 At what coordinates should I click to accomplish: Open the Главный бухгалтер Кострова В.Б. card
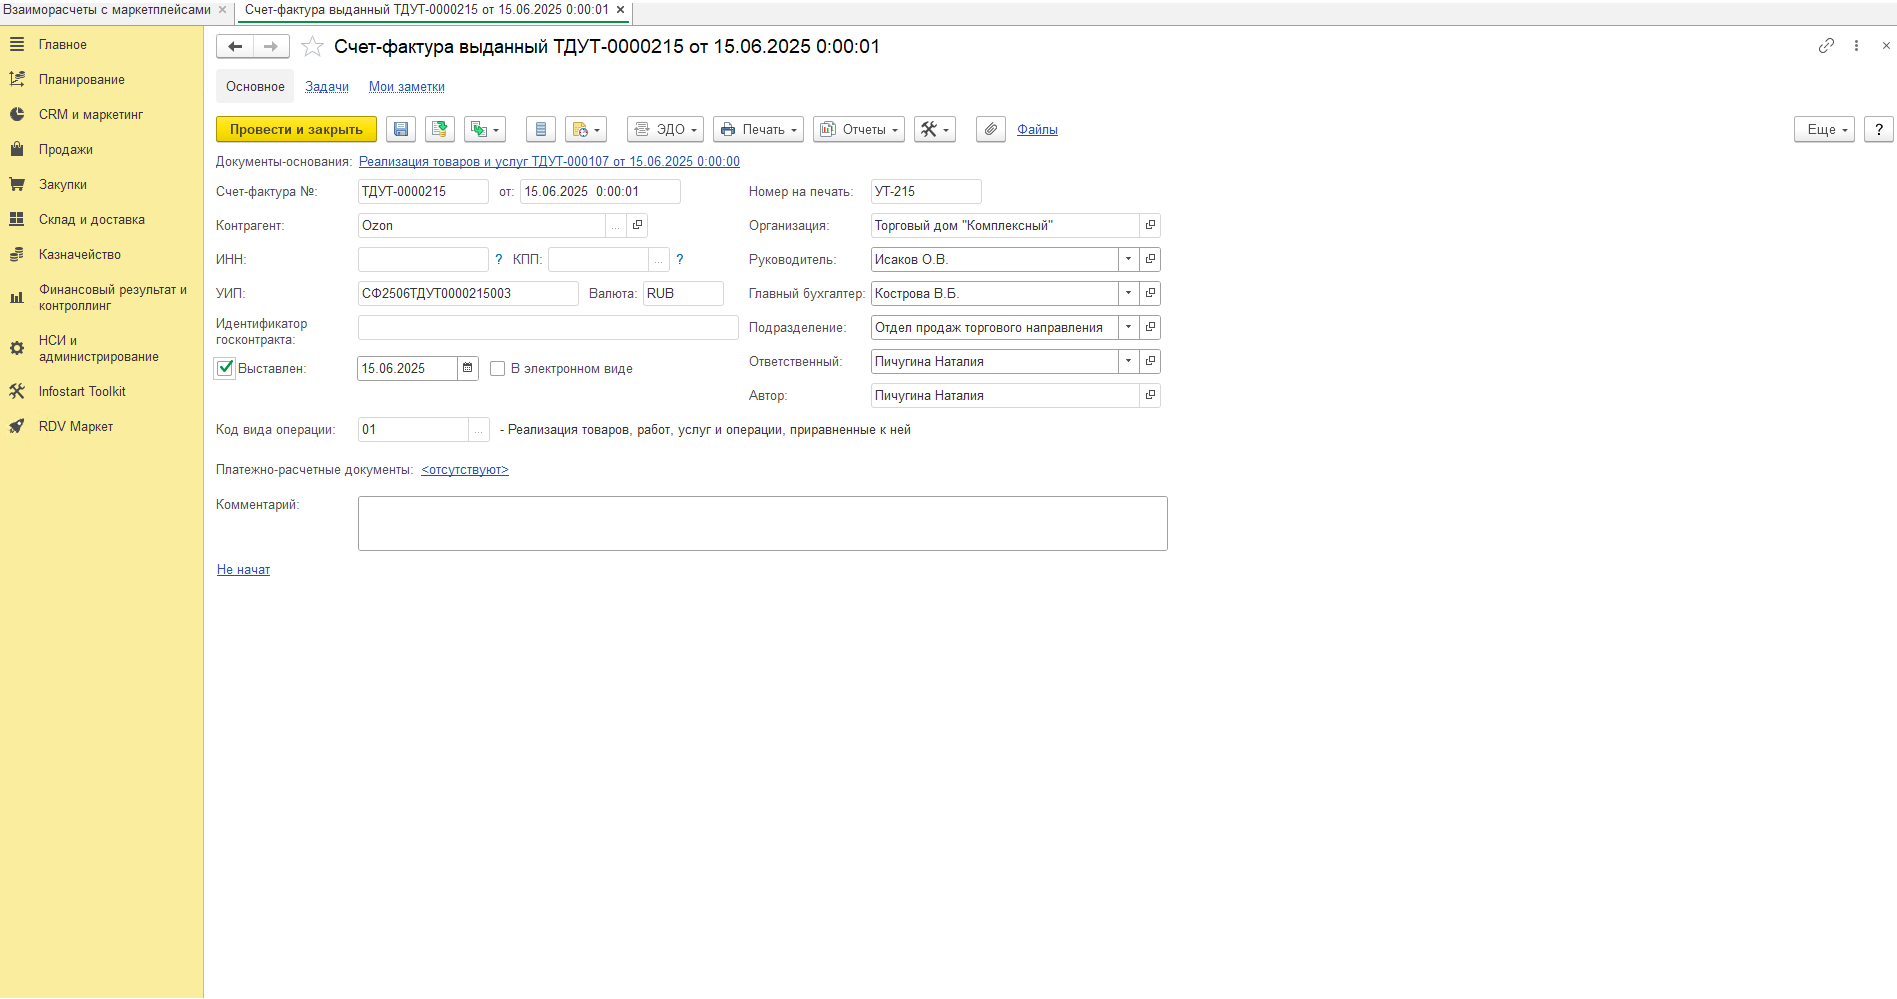1150,293
